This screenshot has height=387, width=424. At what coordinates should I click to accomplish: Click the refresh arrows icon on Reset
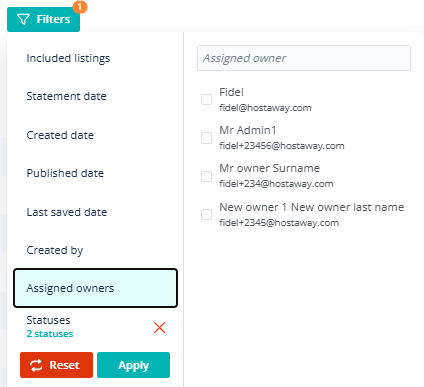tap(36, 365)
